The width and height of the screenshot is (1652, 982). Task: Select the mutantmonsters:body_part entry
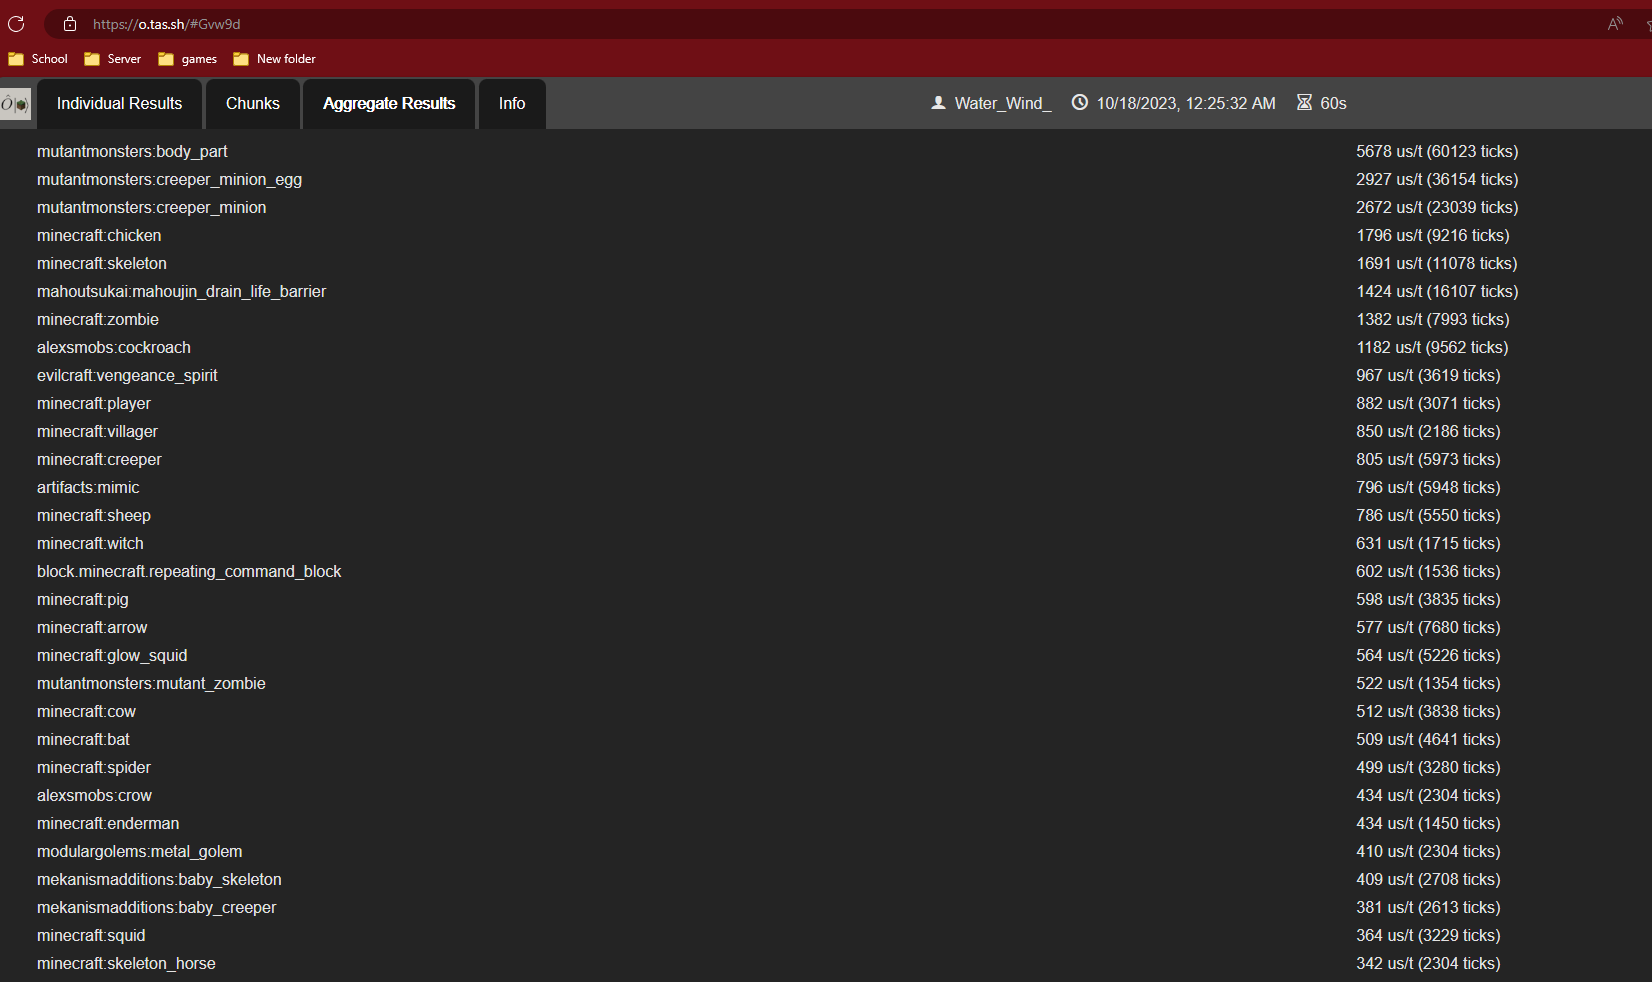coord(132,151)
